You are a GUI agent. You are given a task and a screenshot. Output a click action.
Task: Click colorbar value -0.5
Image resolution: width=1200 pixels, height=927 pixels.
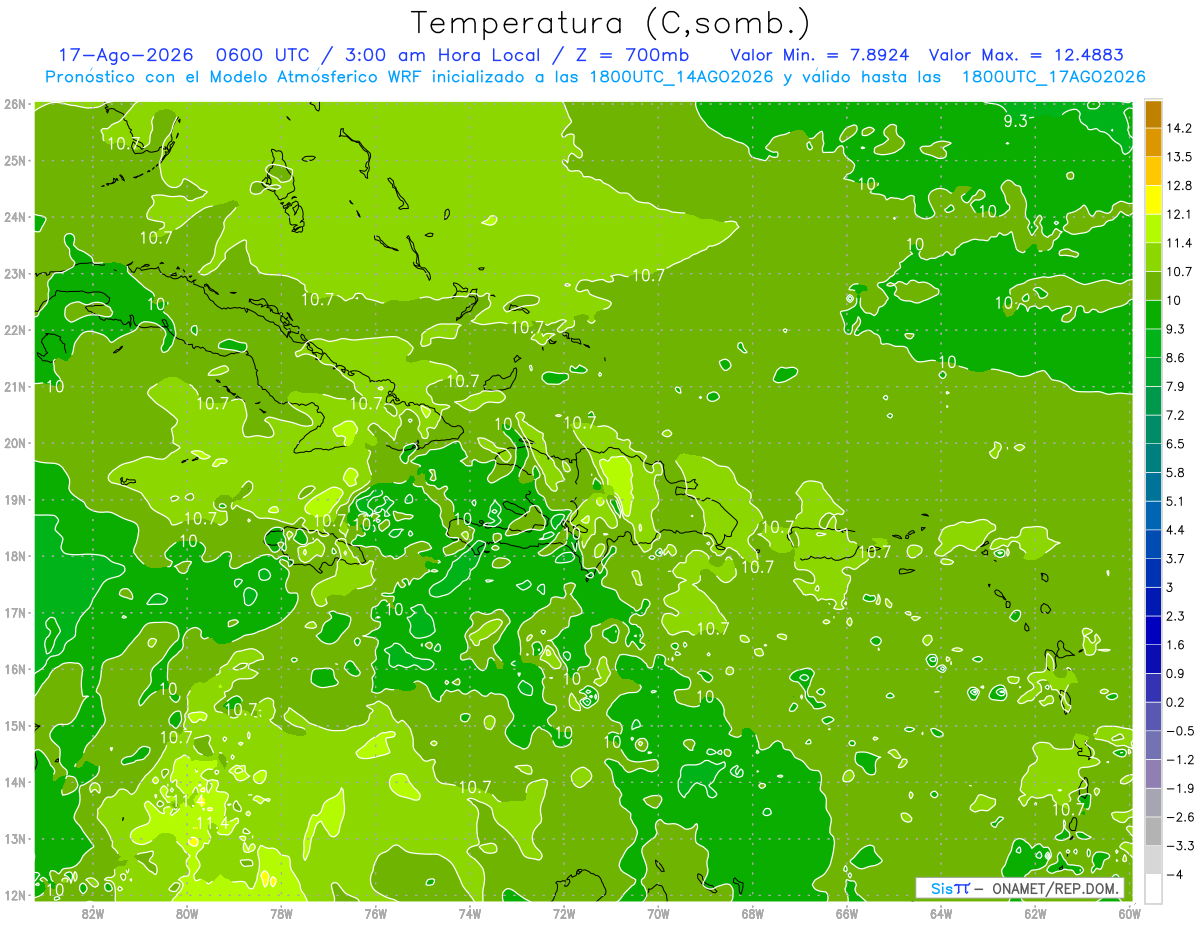[x=1180, y=731]
